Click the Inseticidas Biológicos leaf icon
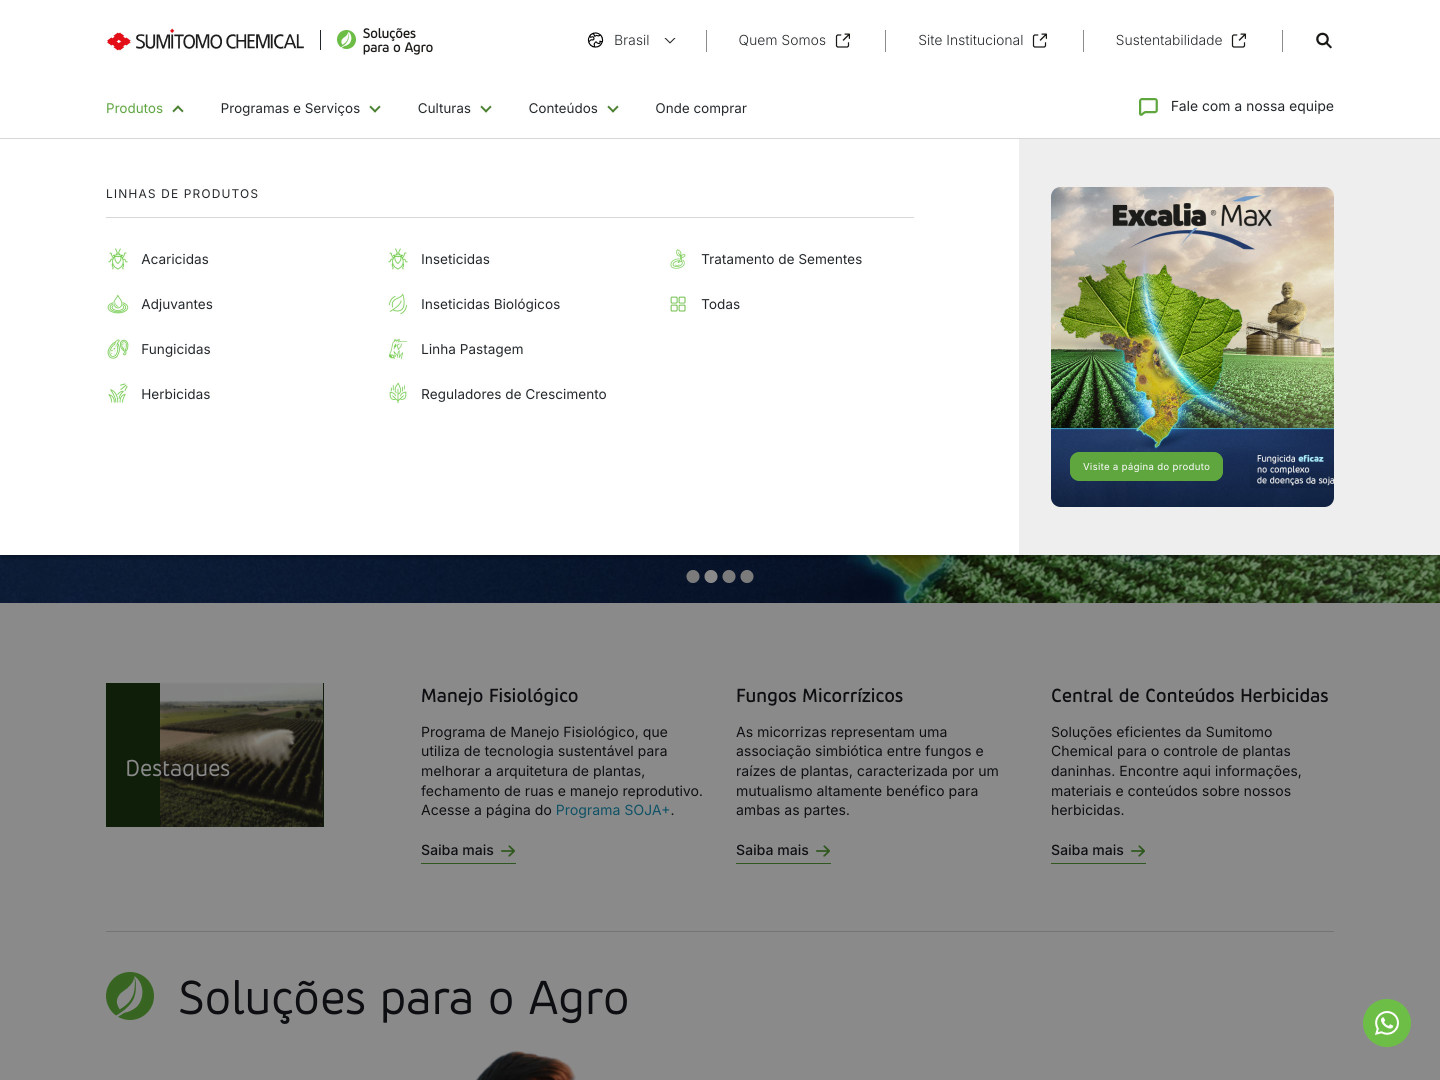 tap(398, 304)
